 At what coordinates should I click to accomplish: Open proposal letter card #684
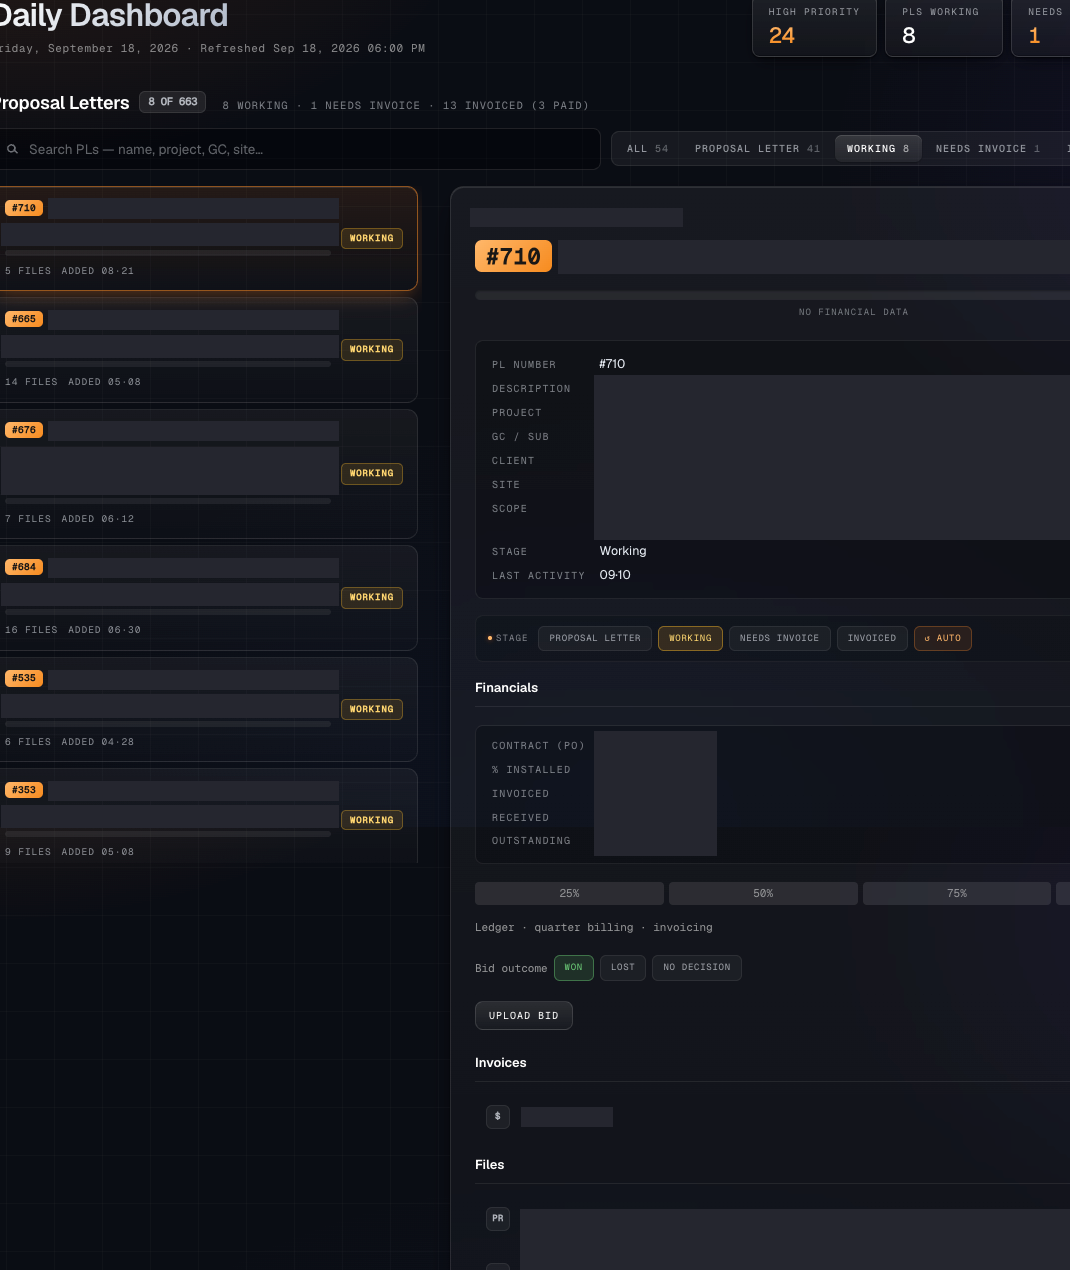pyautogui.click(x=208, y=598)
